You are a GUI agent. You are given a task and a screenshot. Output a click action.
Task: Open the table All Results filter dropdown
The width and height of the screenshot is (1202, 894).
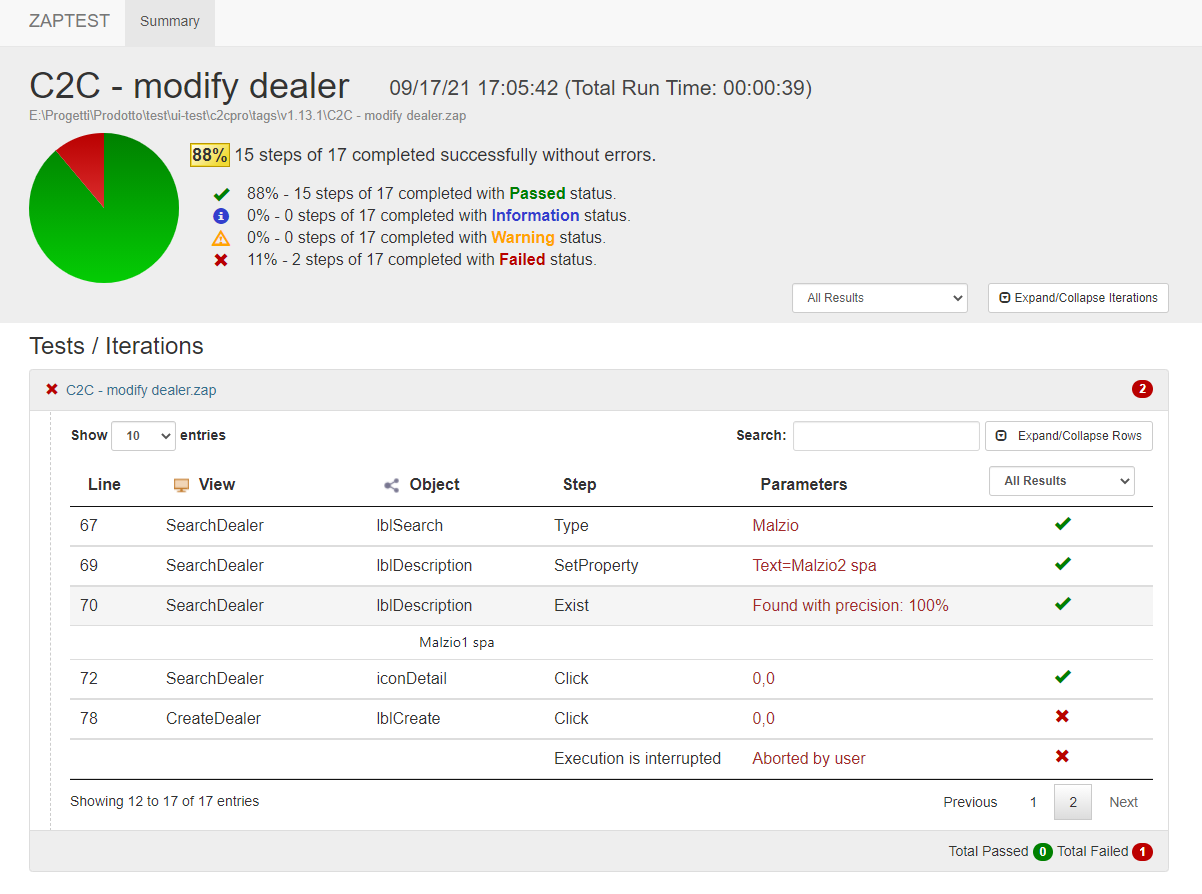1062,481
